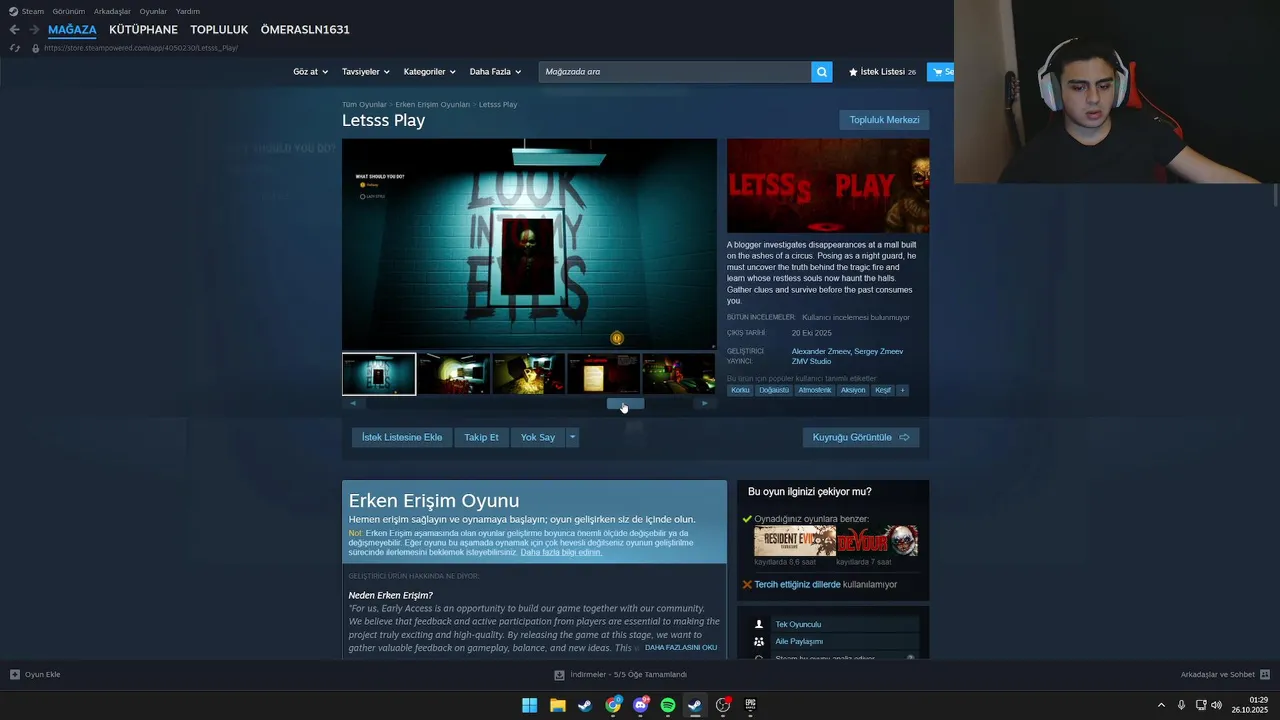The height and width of the screenshot is (720, 1280).
Task: Switch to the KÜTÜPHANE tab
Action: (143, 30)
